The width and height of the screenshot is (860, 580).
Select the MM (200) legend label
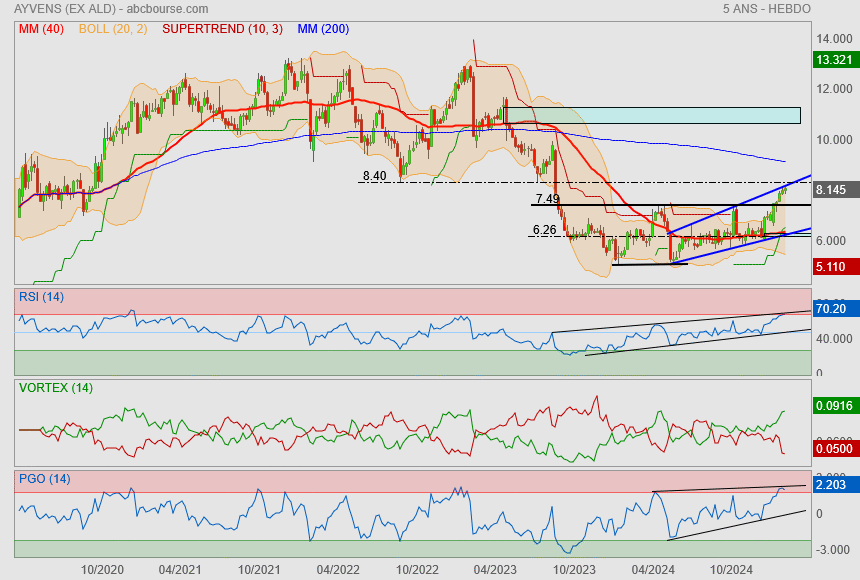323,29
